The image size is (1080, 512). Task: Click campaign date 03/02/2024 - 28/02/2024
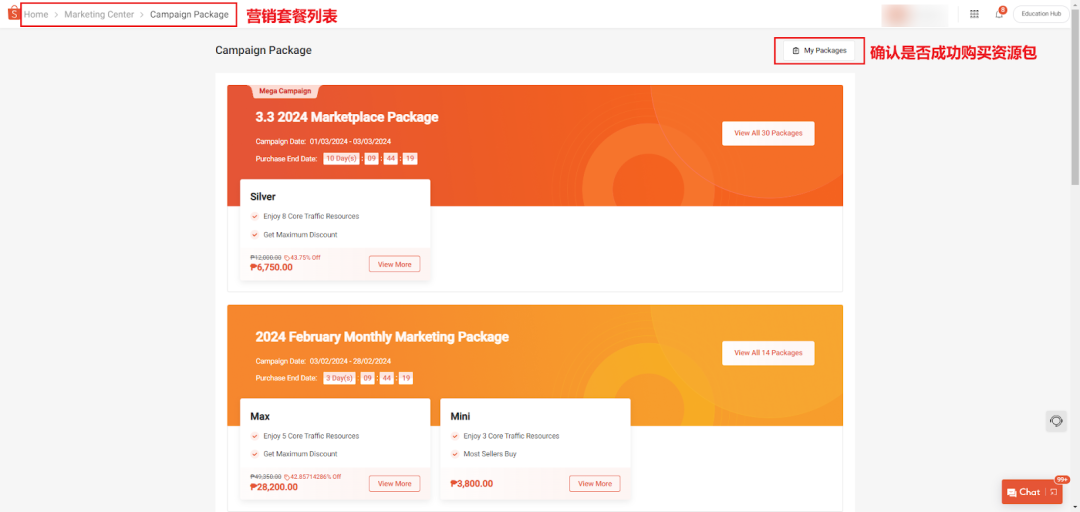[351, 361]
